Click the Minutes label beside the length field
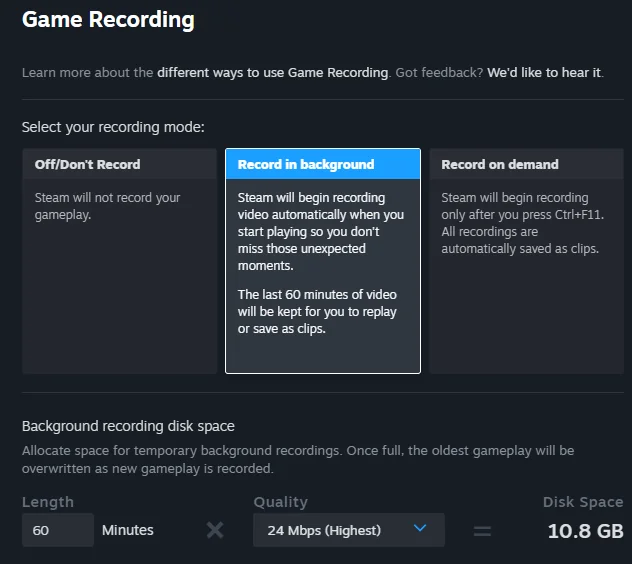The image size is (632, 564). pyautogui.click(x=128, y=530)
